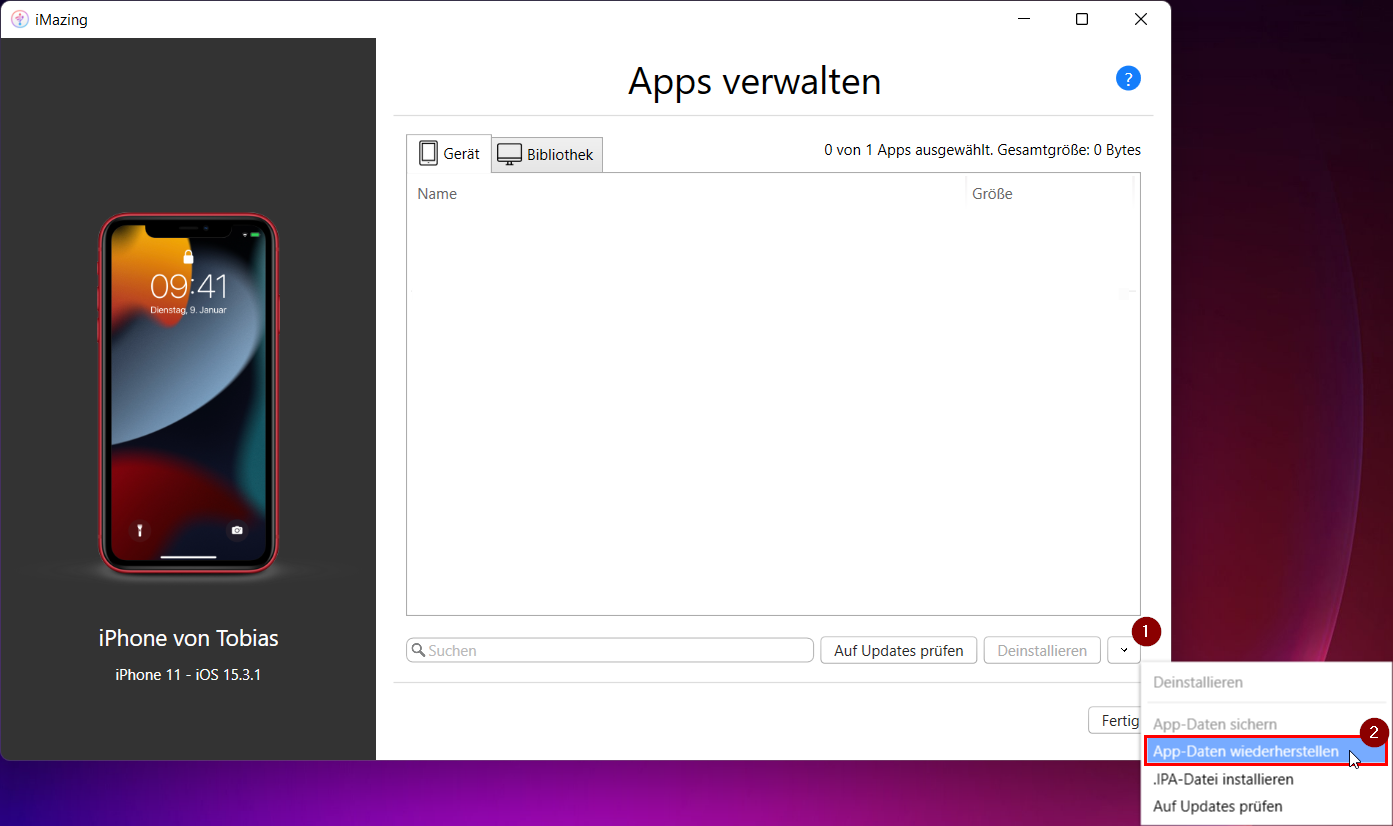Expand the small chevron dropdown next to Deinstallieren
The width and height of the screenshot is (1393, 826).
(1124, 650)
